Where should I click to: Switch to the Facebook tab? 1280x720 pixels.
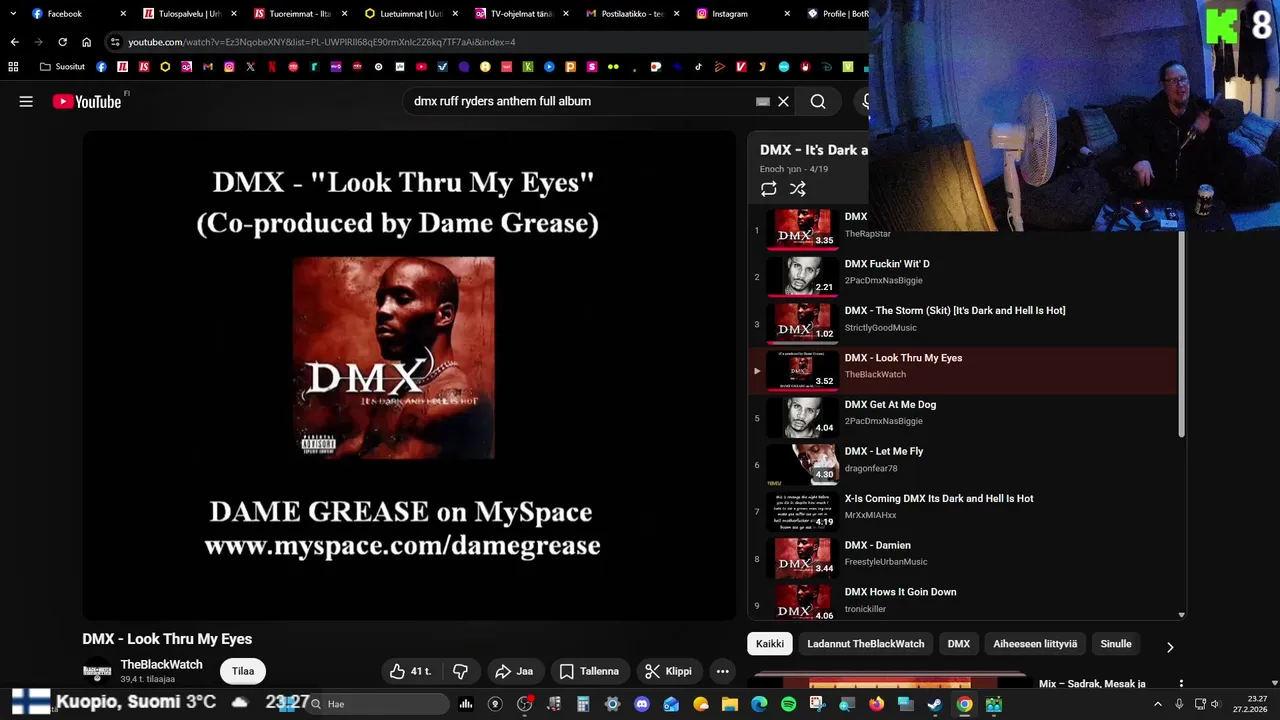78,14
